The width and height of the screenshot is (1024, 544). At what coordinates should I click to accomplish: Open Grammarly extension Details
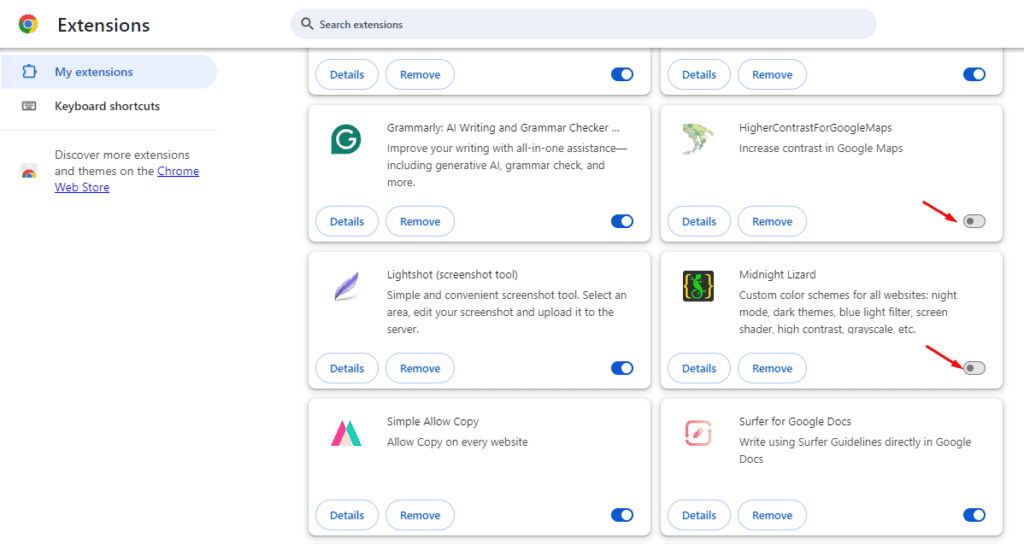point(347,221)
